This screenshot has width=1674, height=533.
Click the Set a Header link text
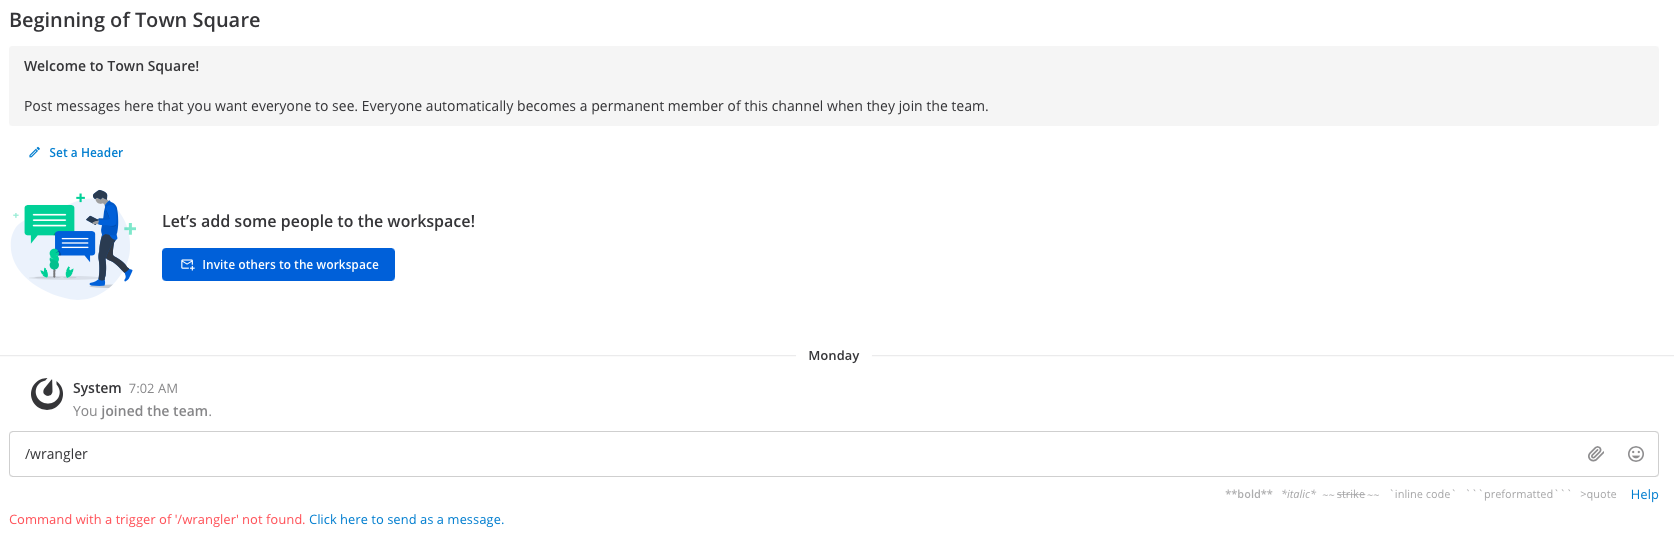[86, 153]
